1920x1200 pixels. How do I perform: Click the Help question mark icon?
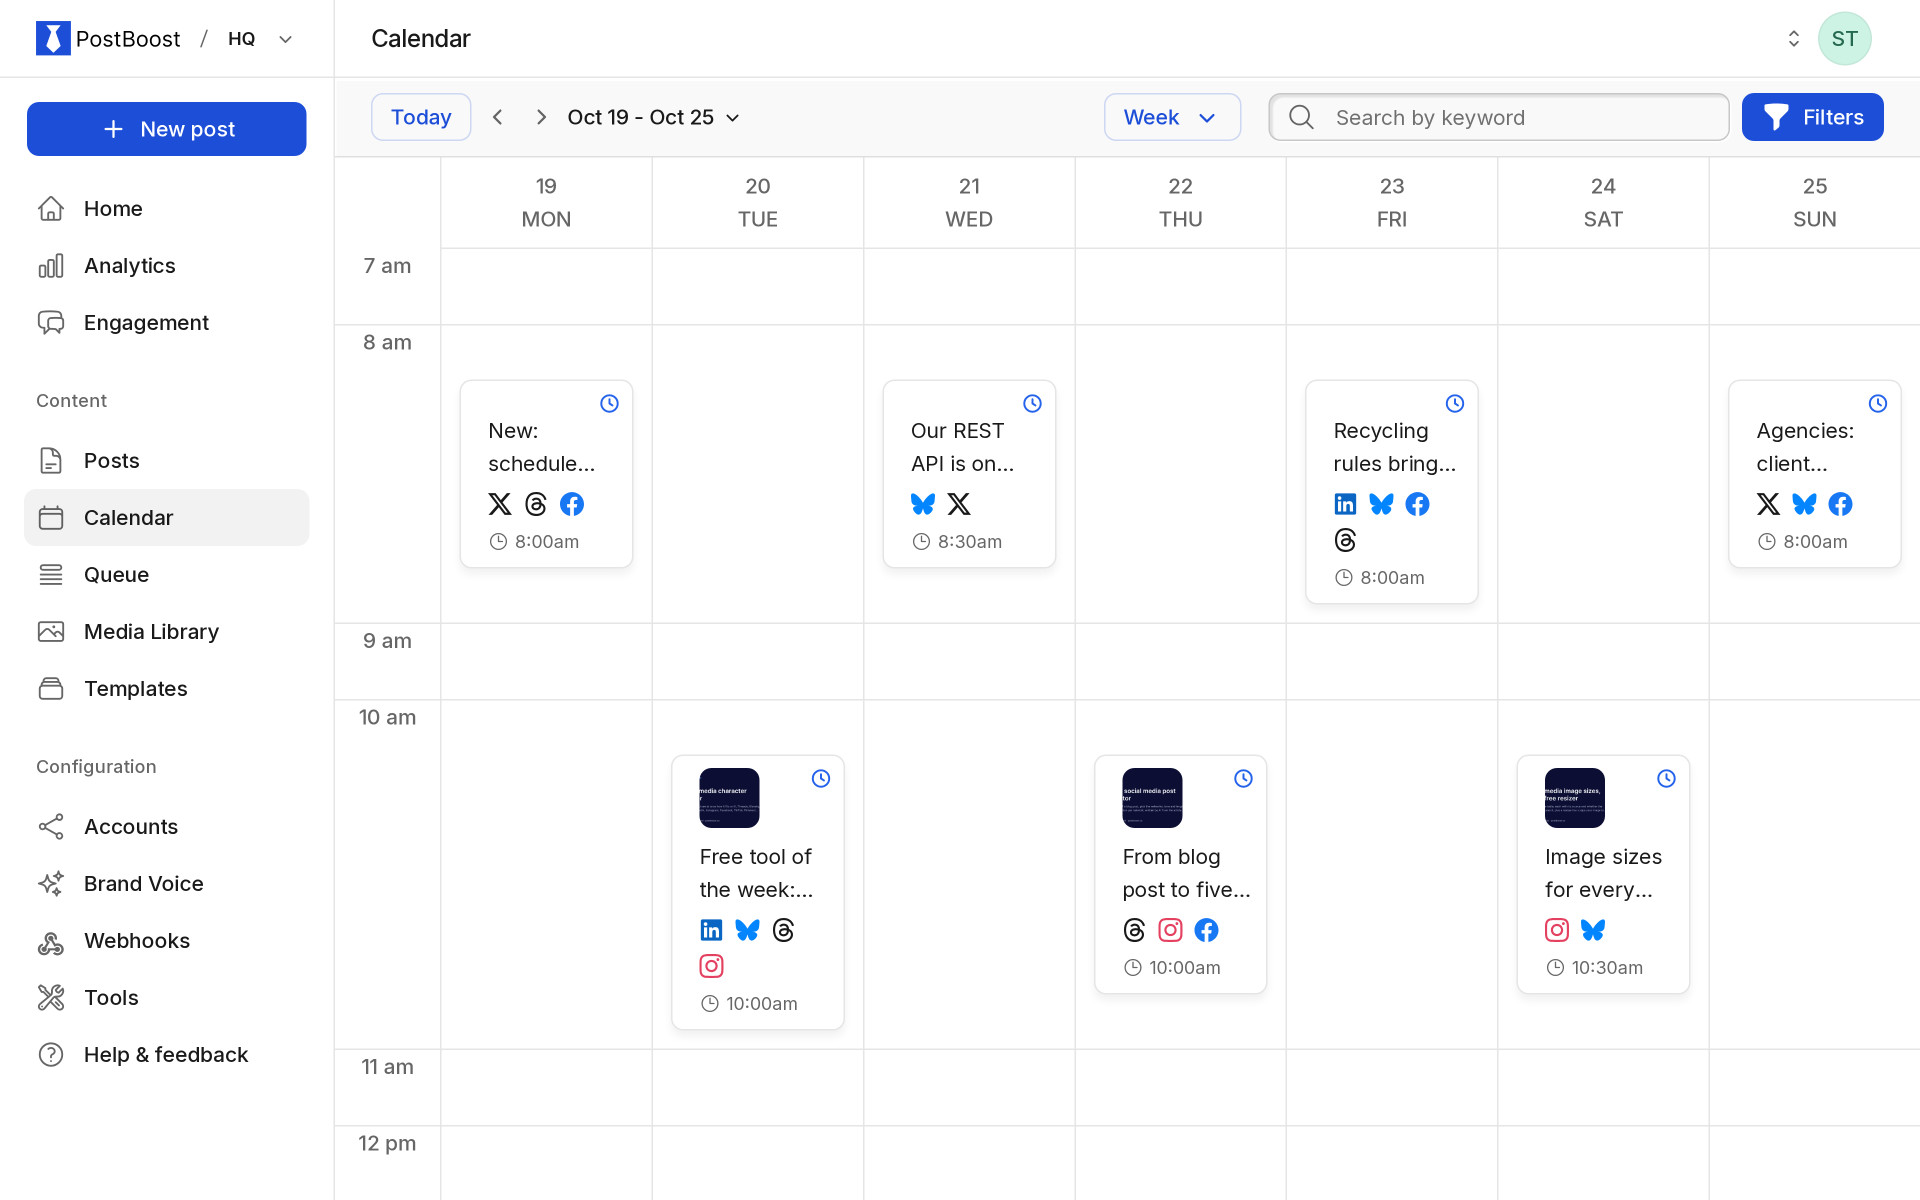coord(51,1054)
